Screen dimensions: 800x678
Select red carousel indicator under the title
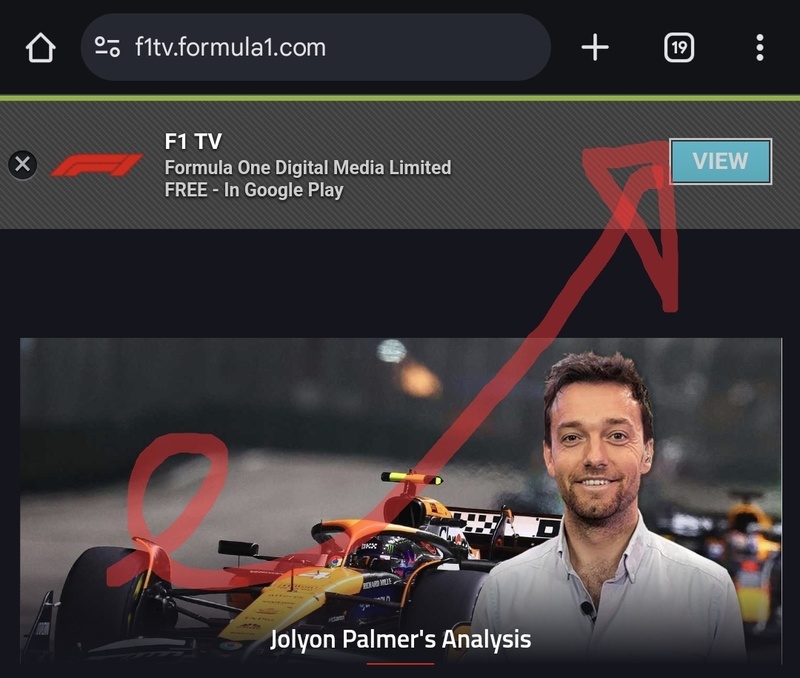(401, 664)
